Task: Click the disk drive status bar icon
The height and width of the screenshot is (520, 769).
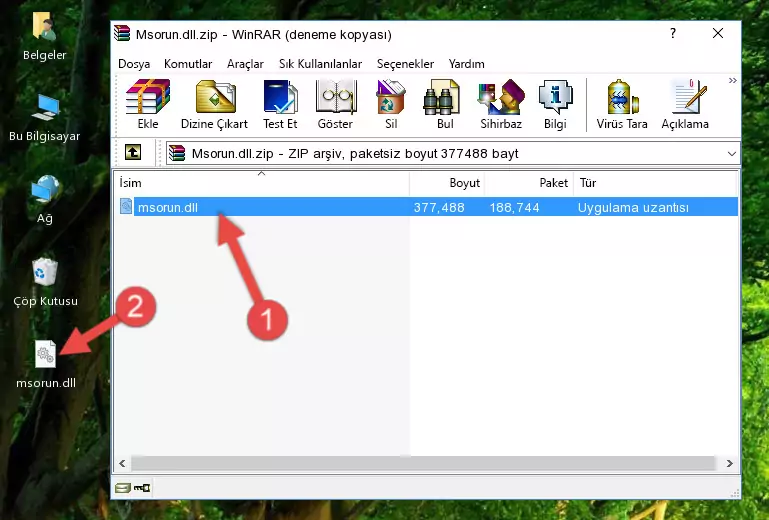Action: tap(123, 488)
